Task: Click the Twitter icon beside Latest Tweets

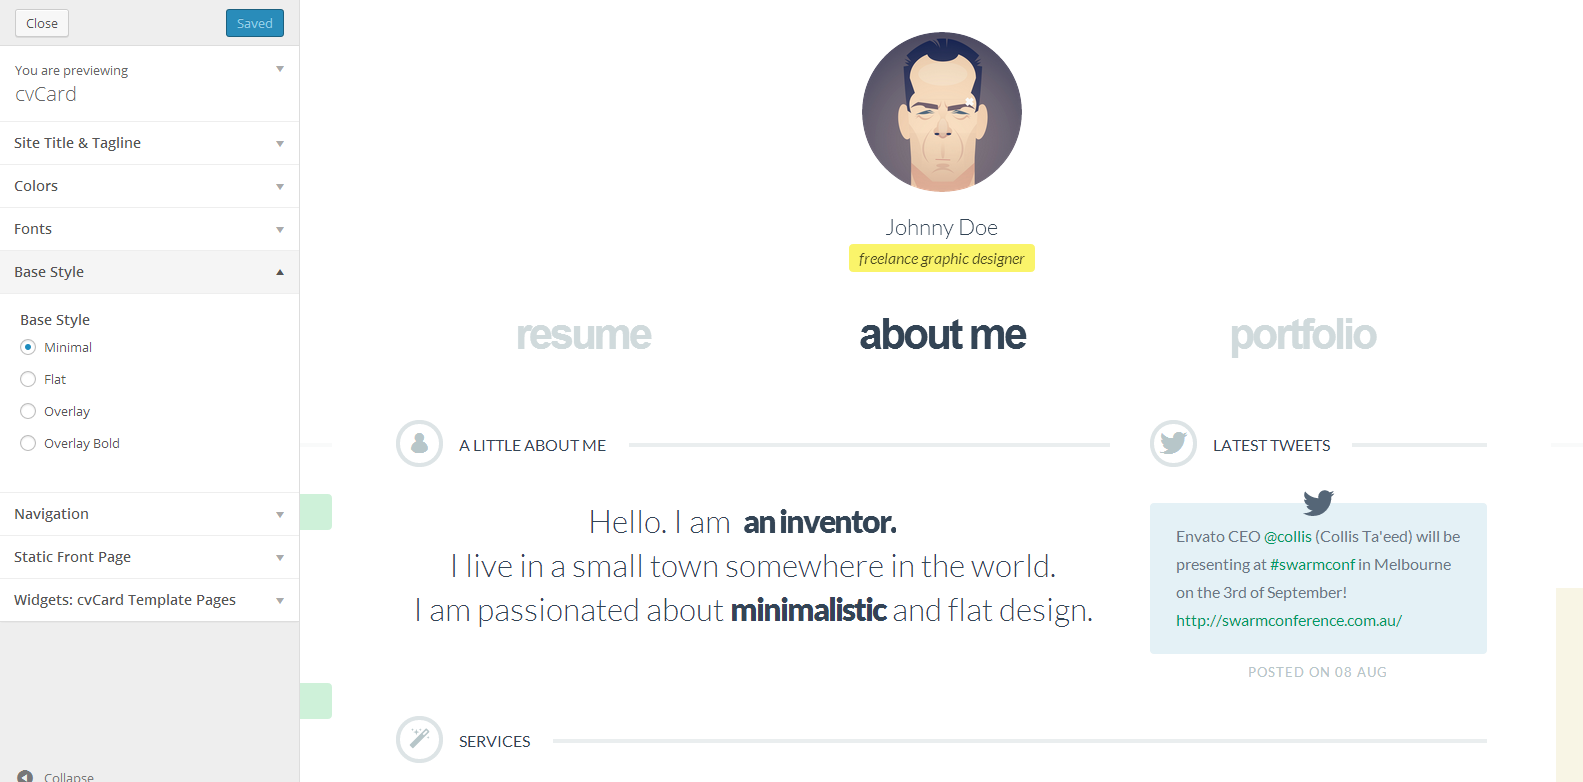Action: point(1173,443)
